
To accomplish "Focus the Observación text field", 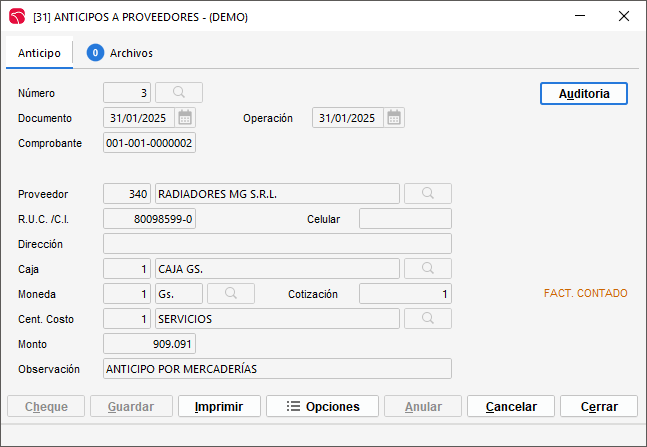I will click(x=277, y=369).
